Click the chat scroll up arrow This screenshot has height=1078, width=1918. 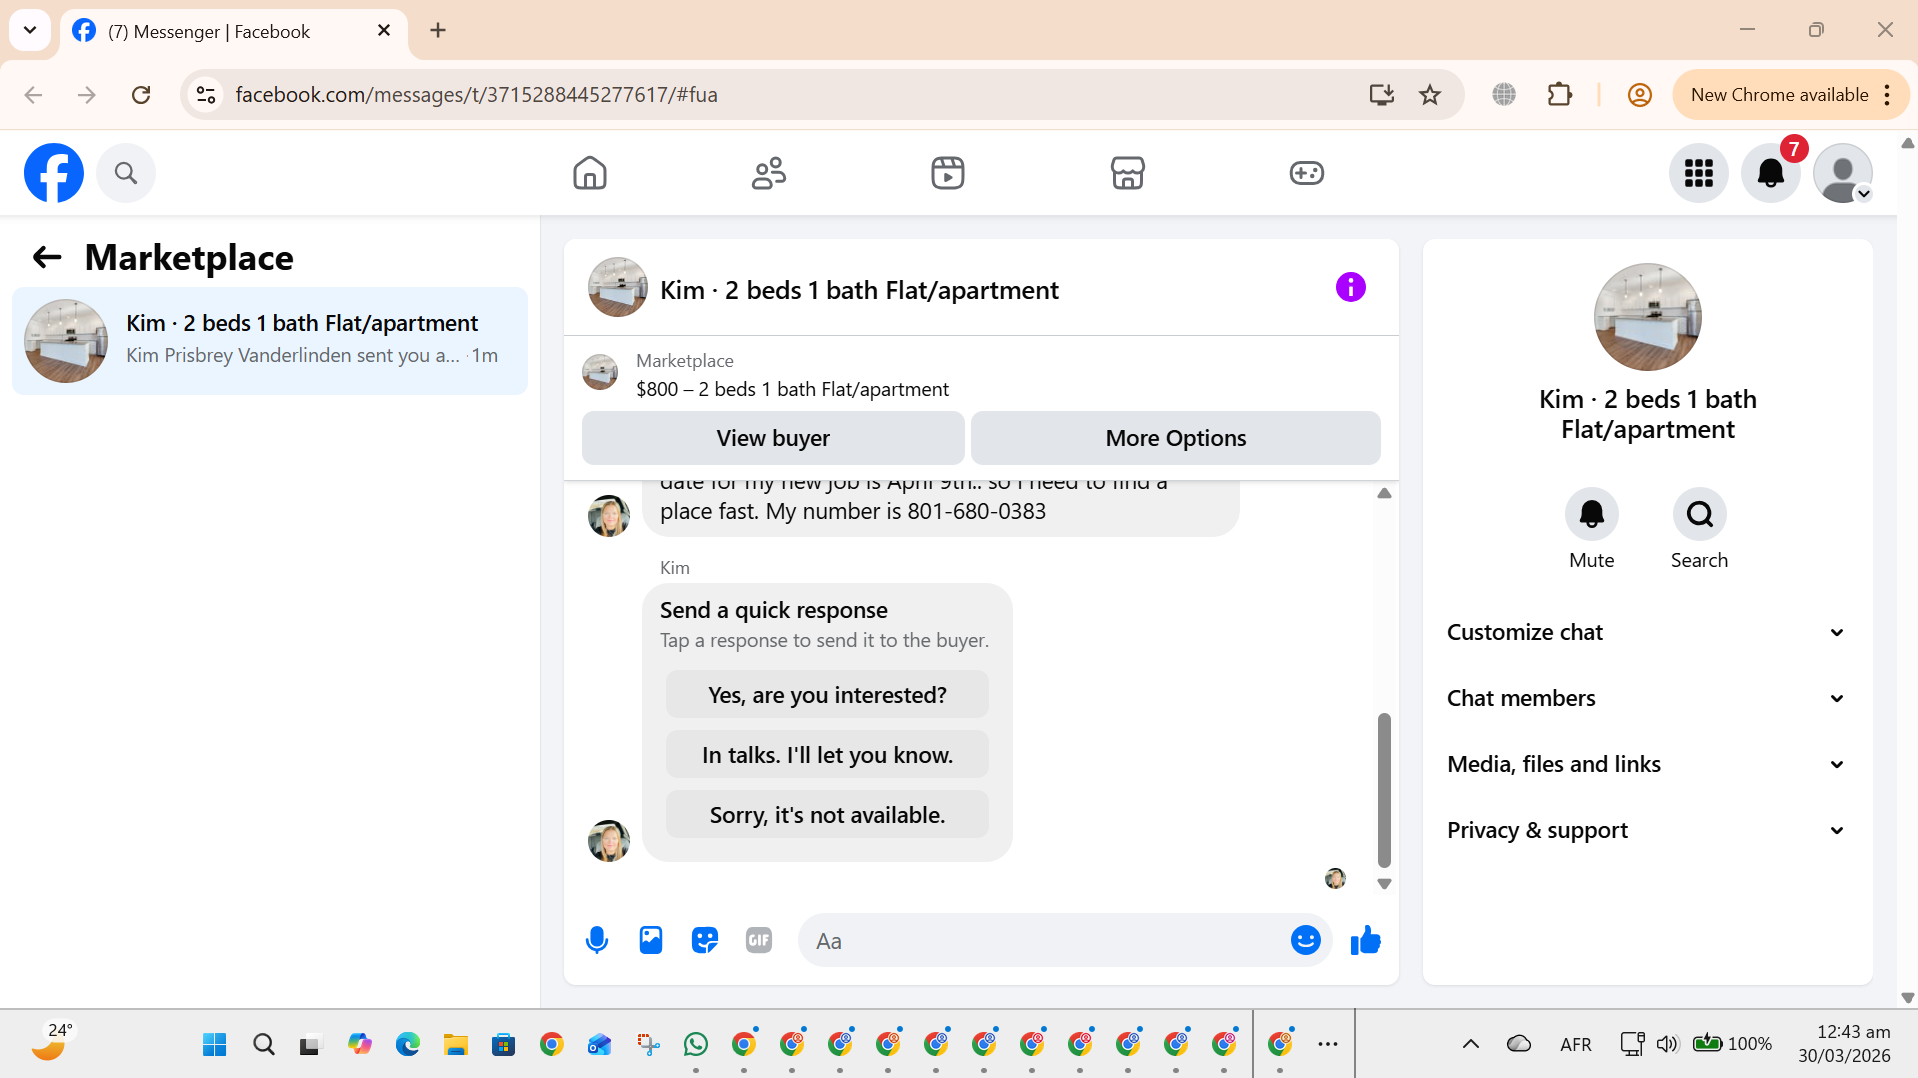(x=1384, y=493)
